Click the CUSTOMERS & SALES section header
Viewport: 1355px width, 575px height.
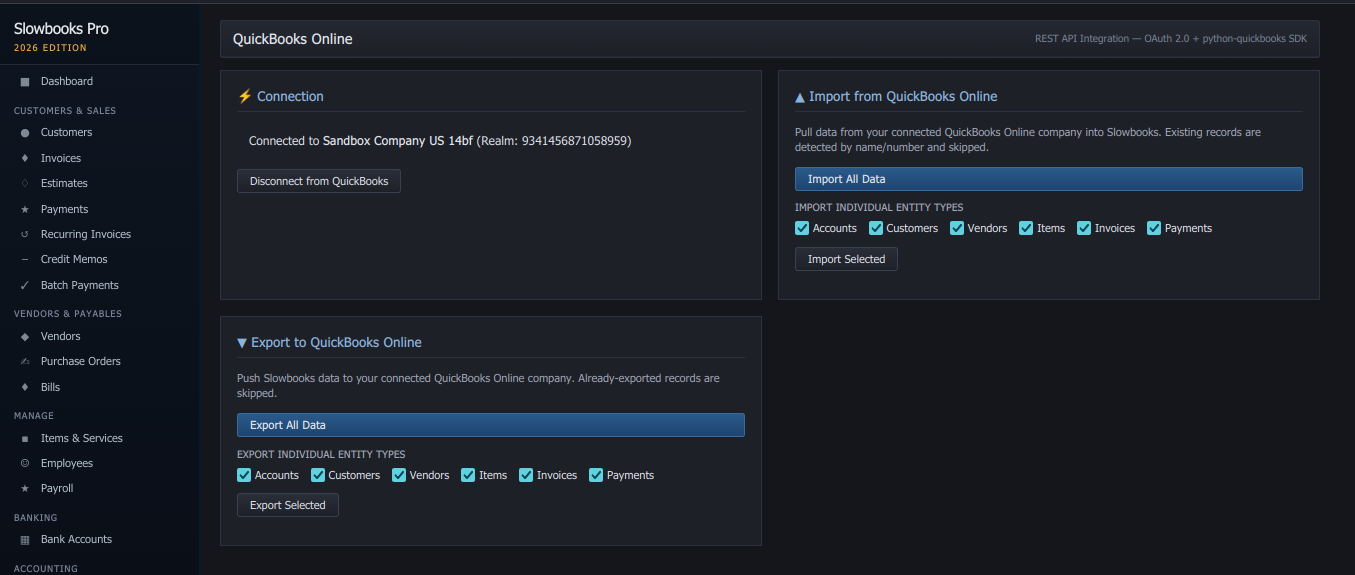point(65,110)
